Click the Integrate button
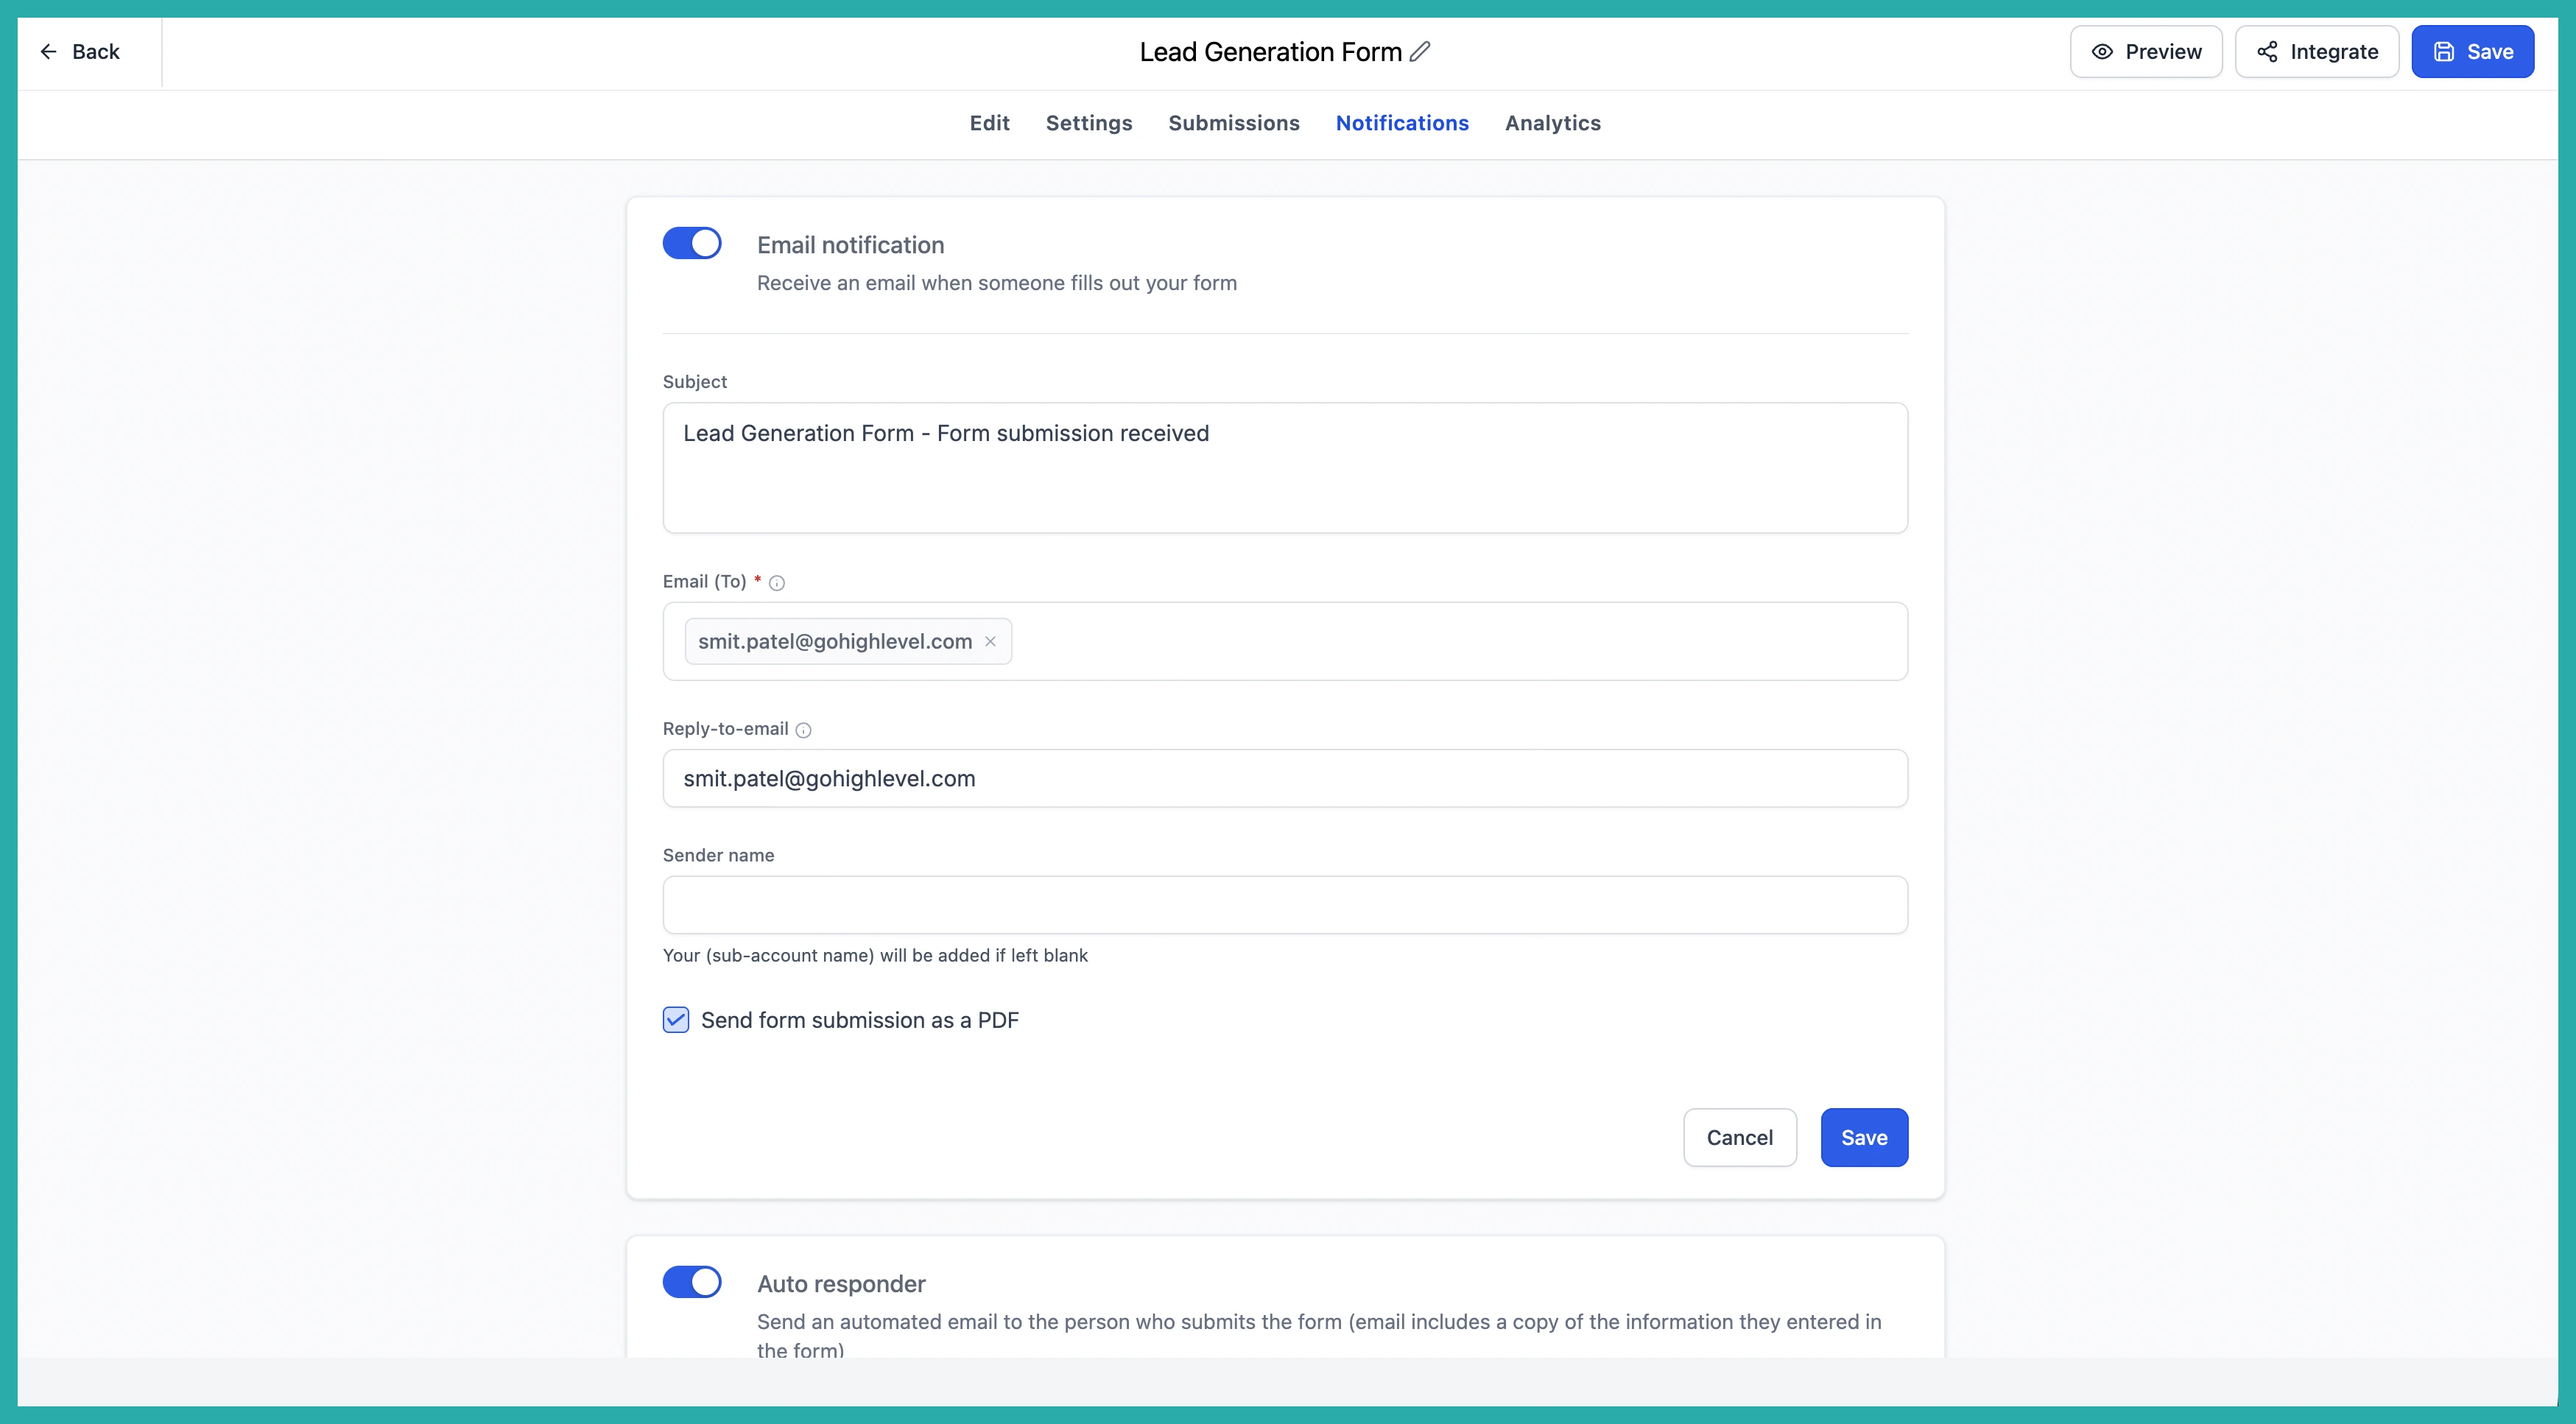This screenshot has width=2576, height=1424. click(2317, 52)
